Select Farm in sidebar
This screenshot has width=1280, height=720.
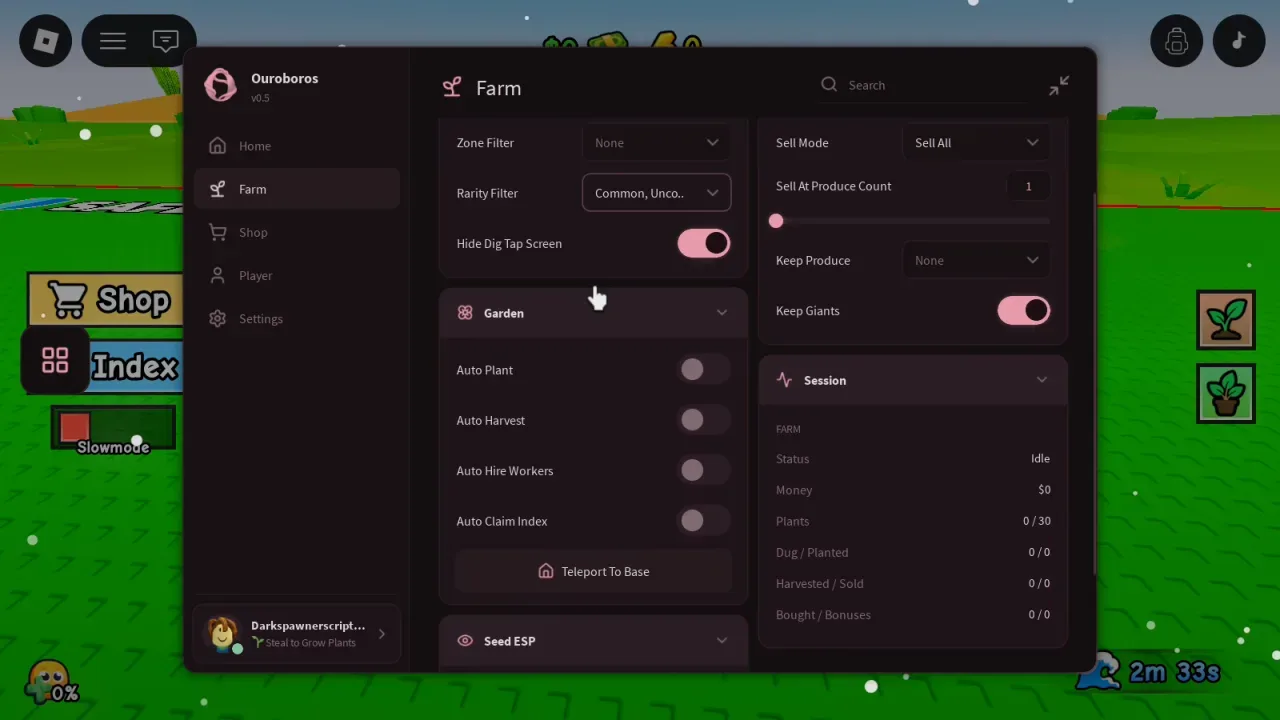coord(297,189)
